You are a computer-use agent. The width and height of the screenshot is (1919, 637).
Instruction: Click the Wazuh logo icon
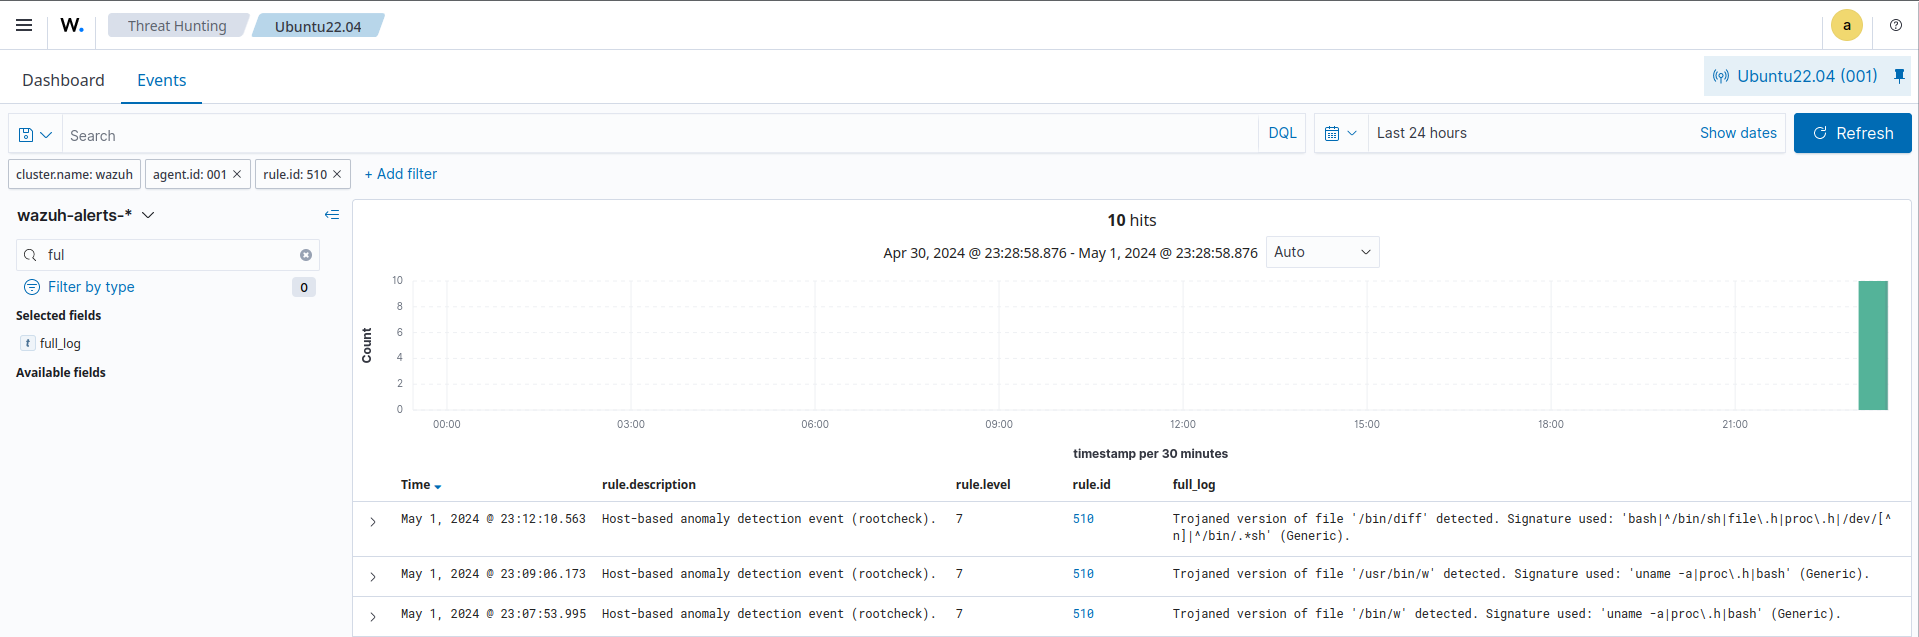(x=72, y=25)
